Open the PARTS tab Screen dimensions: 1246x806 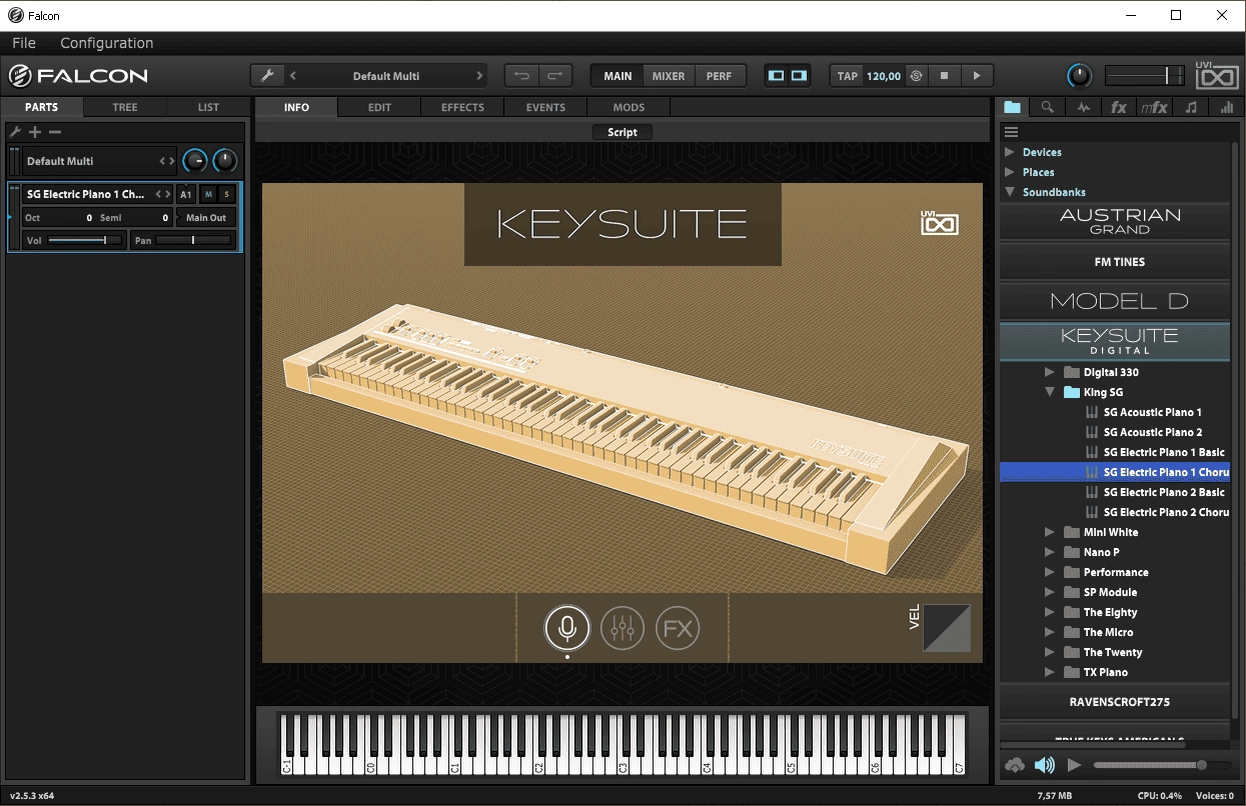[x=42, y=107]
